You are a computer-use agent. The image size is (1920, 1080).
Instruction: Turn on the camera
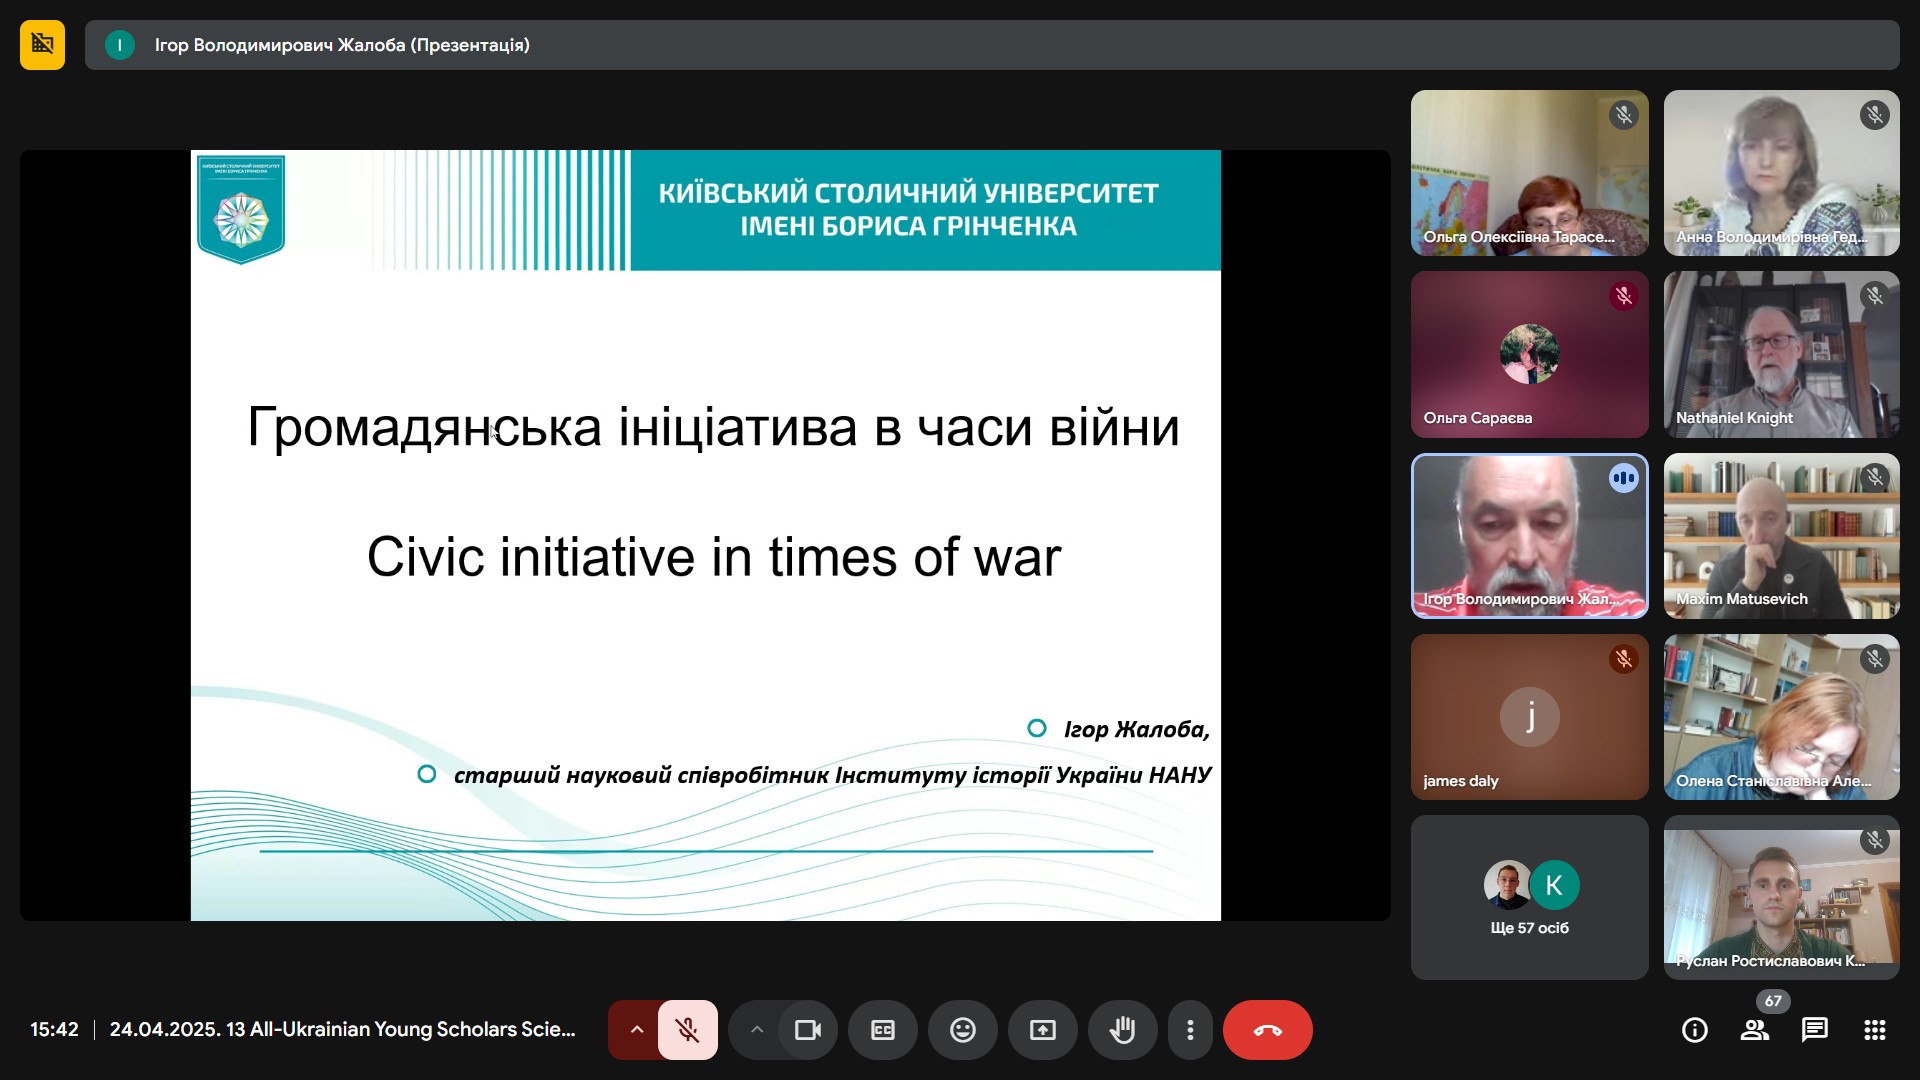807,1030
